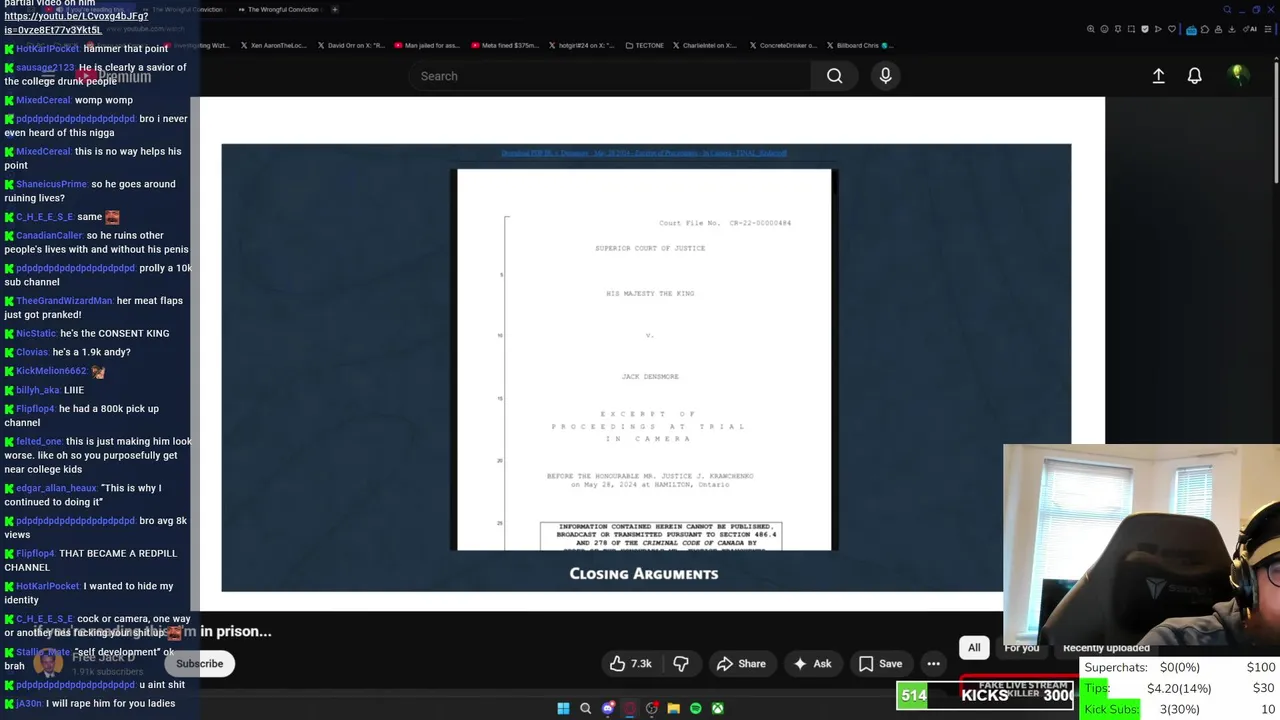
Task: Open the Xen AaronTheLoc bookmark
Action: [x=274, y=45]
